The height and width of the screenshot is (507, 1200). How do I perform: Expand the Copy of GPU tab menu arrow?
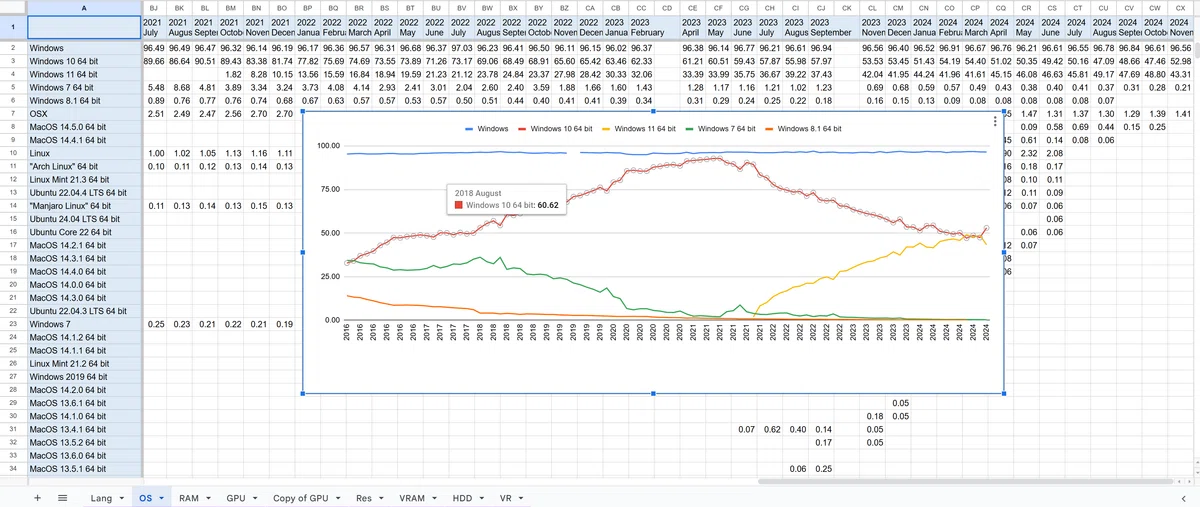point(338,498)
